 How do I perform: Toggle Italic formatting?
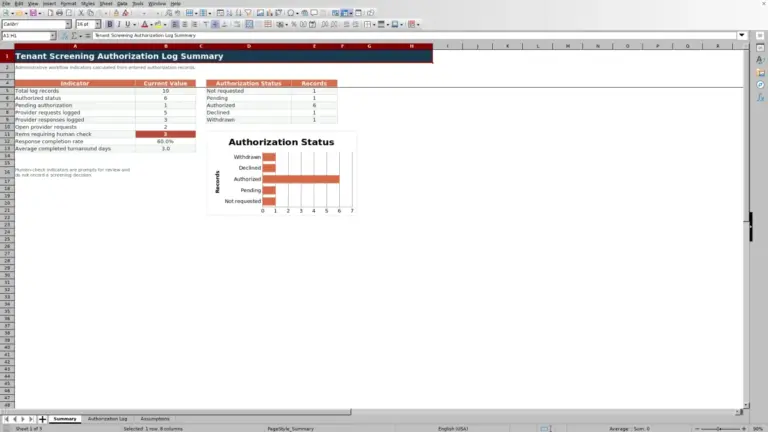[119, 24]
